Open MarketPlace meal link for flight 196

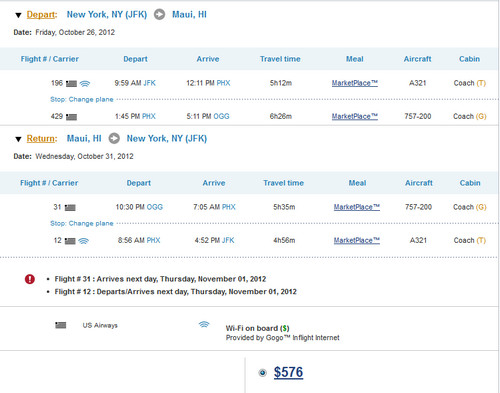[355, 83]
